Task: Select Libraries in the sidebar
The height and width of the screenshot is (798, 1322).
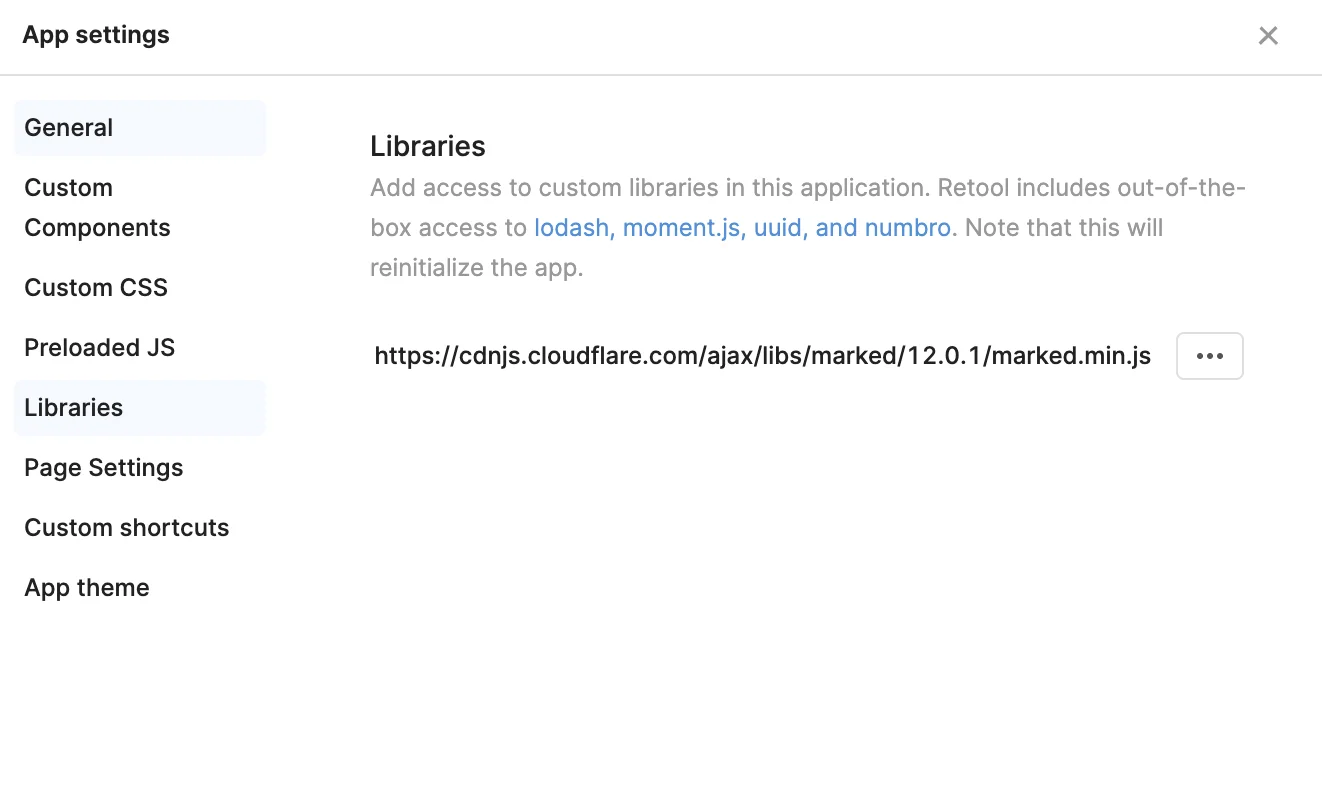Action: click(74, 408)
